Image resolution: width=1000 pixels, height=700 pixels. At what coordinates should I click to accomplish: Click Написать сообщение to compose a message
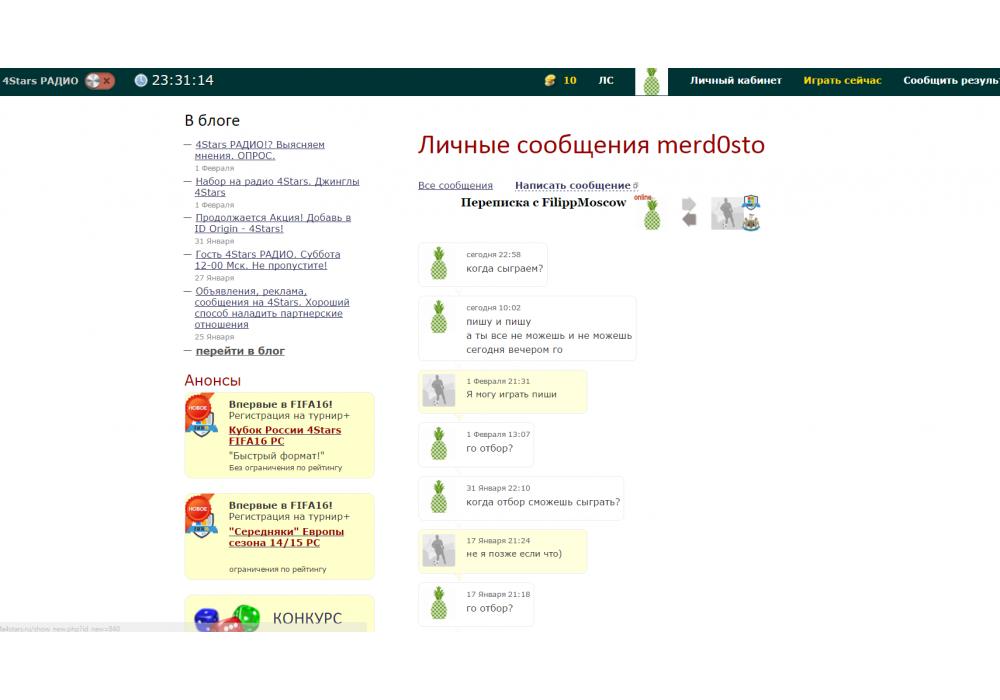573,186
